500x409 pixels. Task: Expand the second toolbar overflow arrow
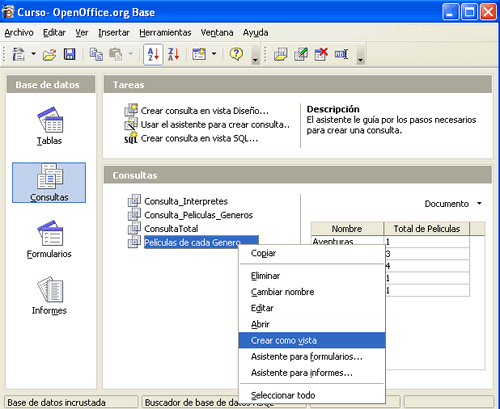(360, 55)
